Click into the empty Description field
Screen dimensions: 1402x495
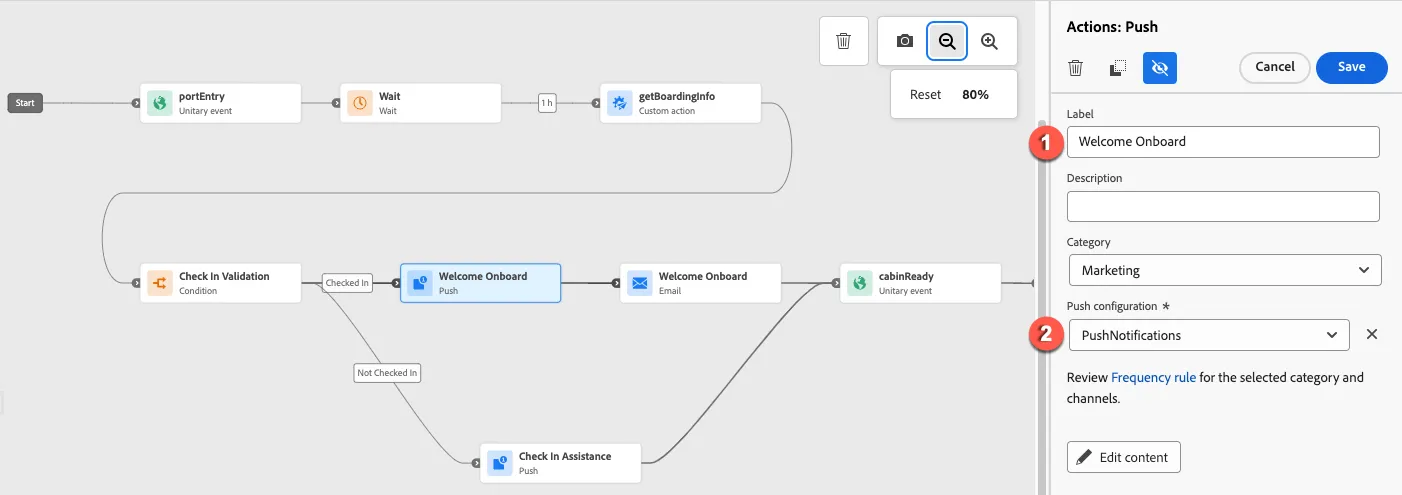coord(1223,206)
